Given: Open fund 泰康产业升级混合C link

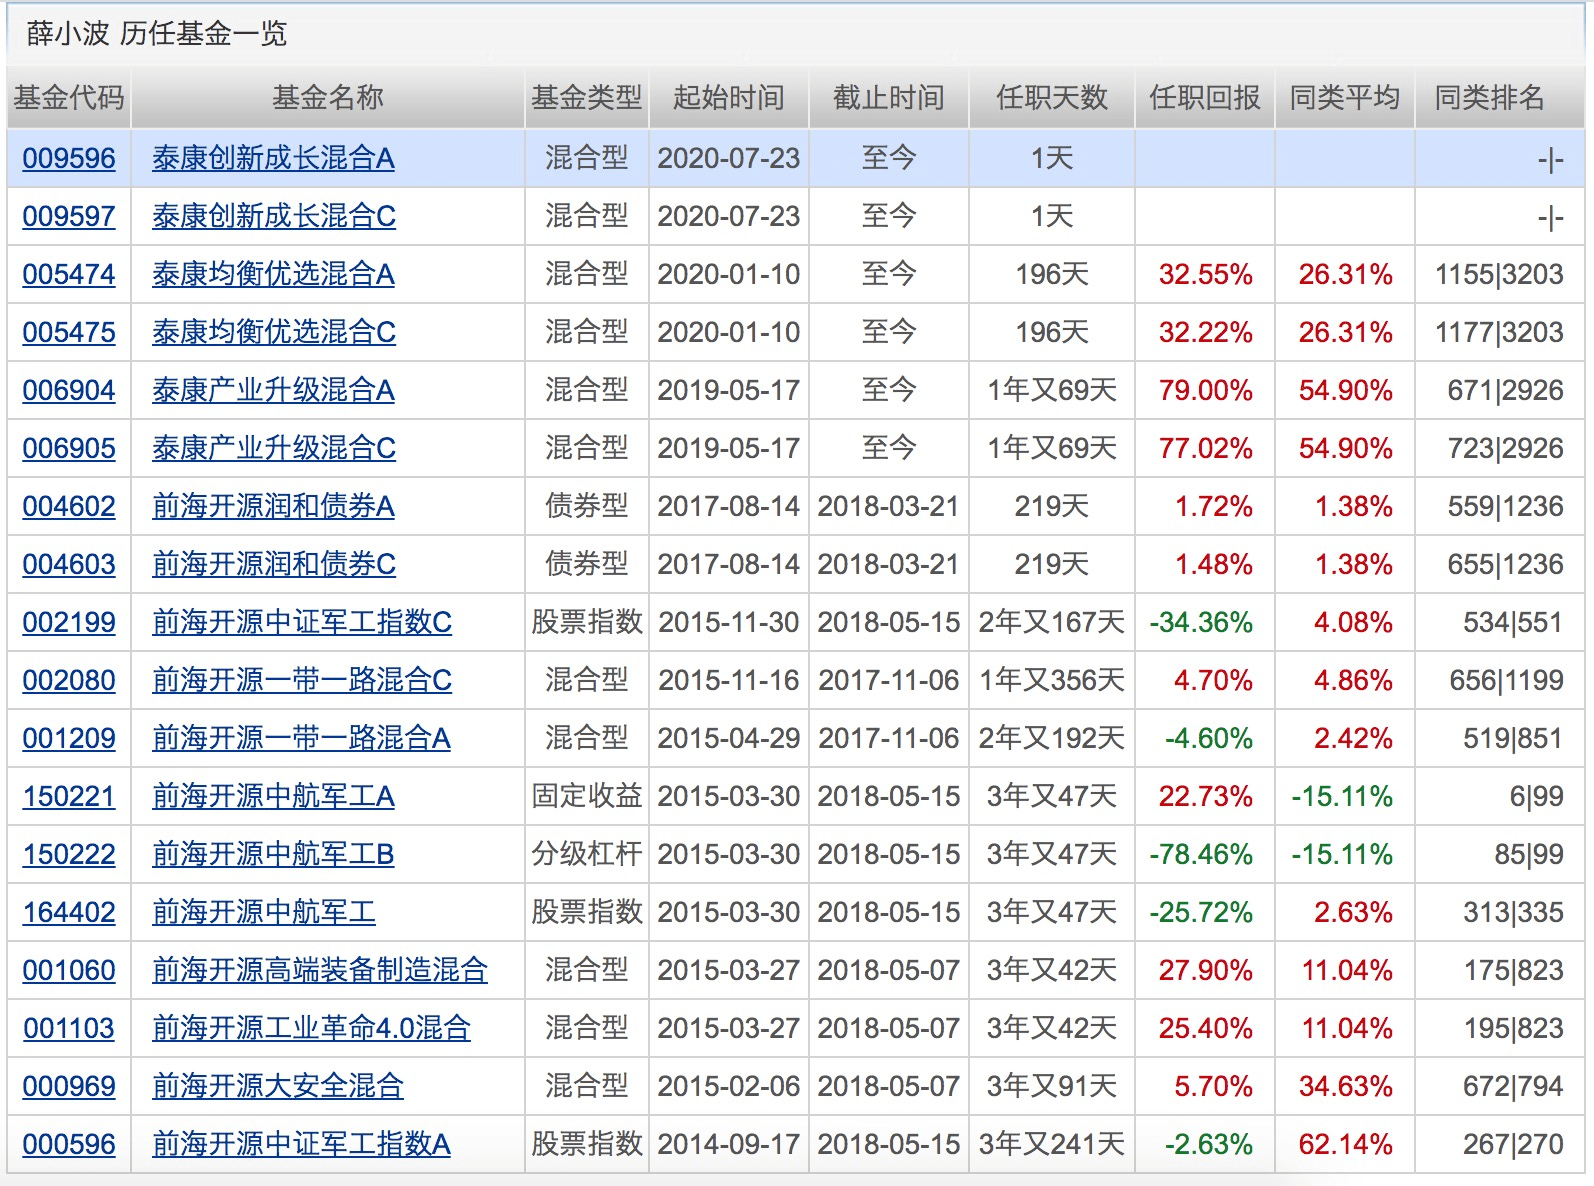Looking at the screenshot, I should coord(274,448).
